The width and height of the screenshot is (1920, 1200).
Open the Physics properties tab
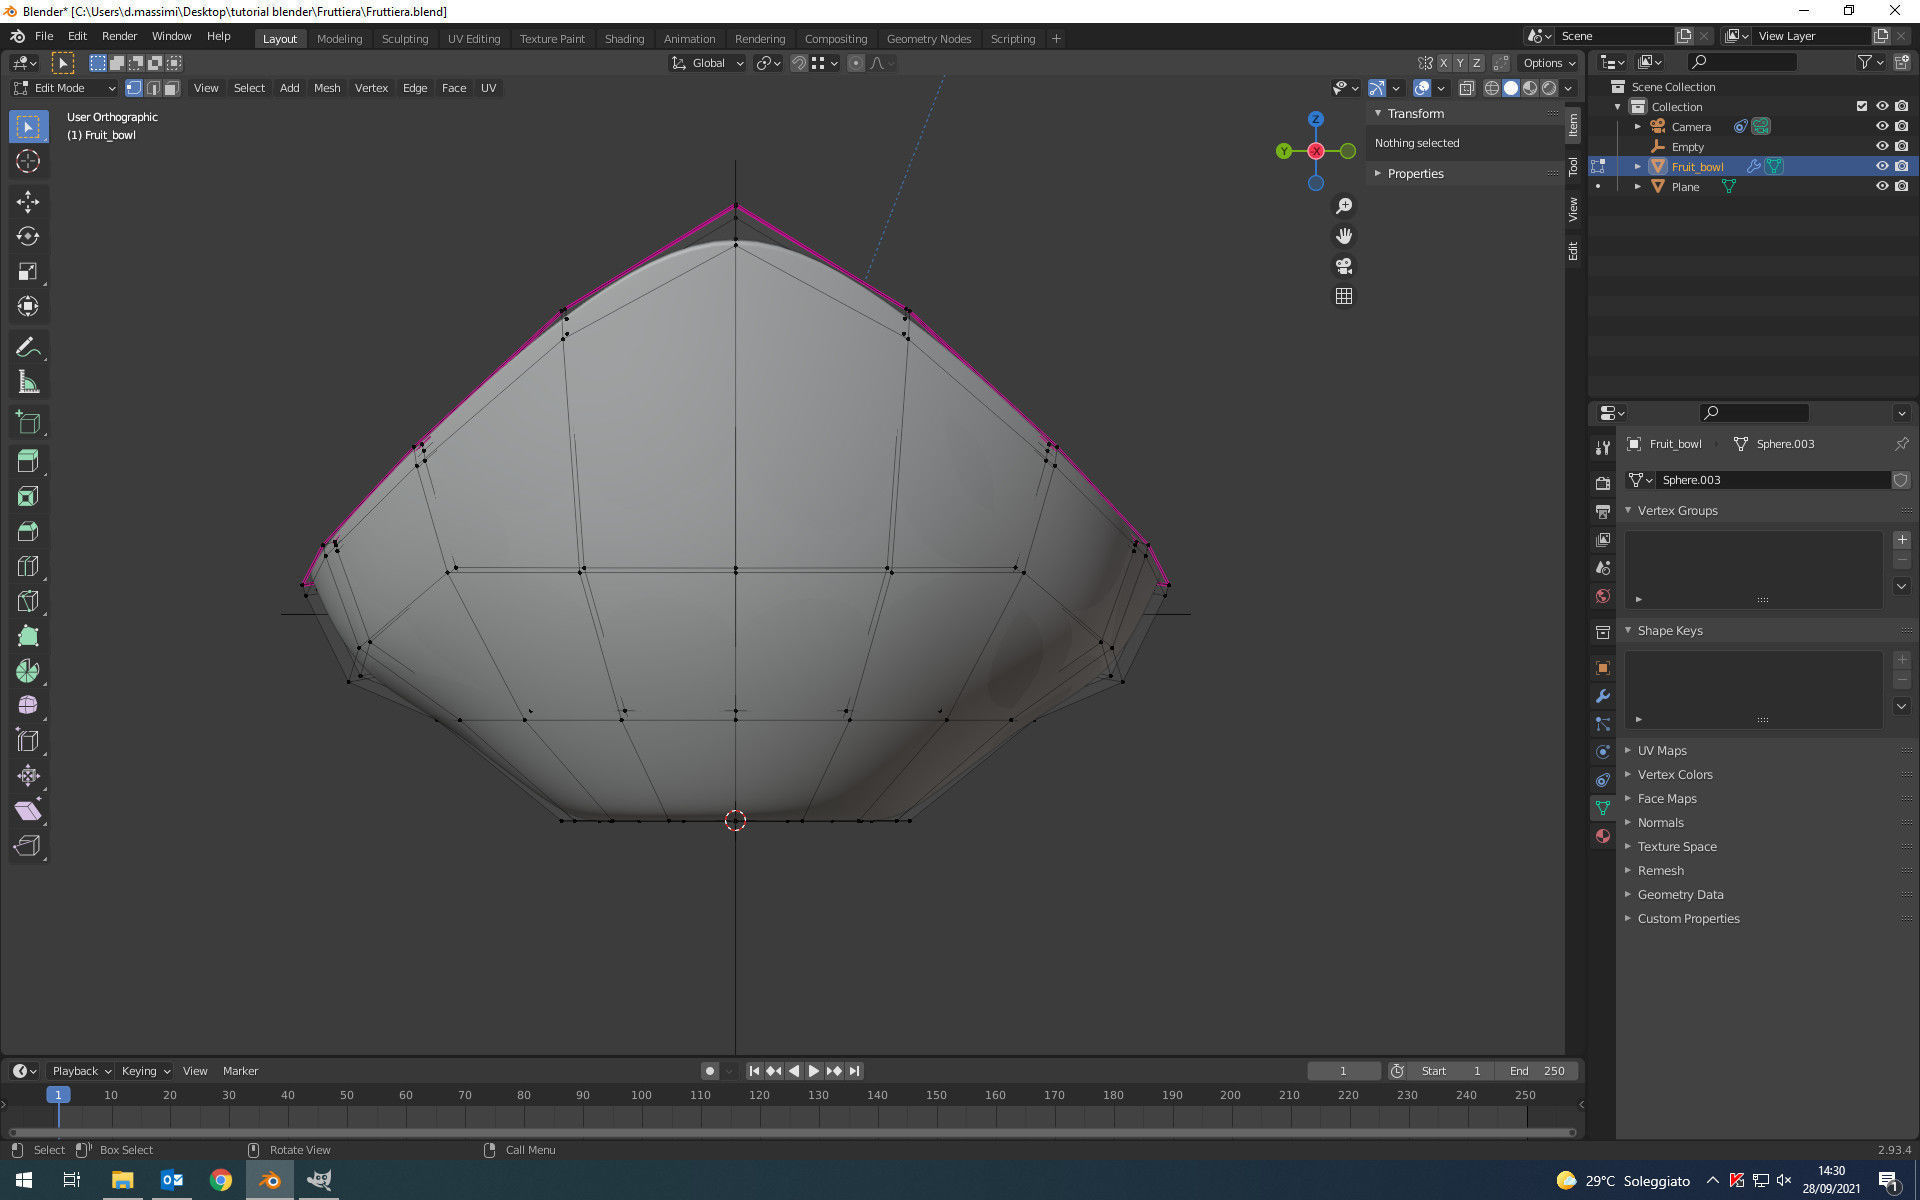click(x=1603, y=752)
